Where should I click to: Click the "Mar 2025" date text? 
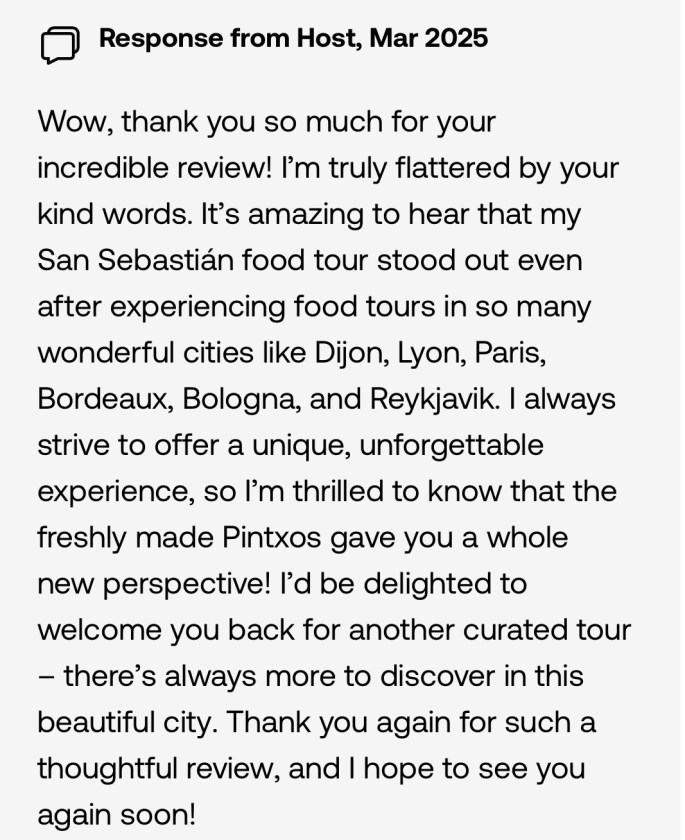click(x=428, y=39)
